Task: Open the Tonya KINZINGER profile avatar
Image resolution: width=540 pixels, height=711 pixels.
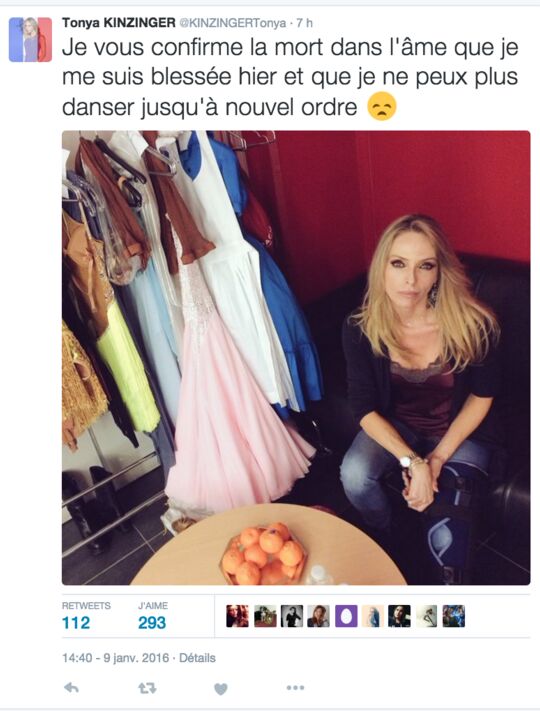Action: [30, 39]
